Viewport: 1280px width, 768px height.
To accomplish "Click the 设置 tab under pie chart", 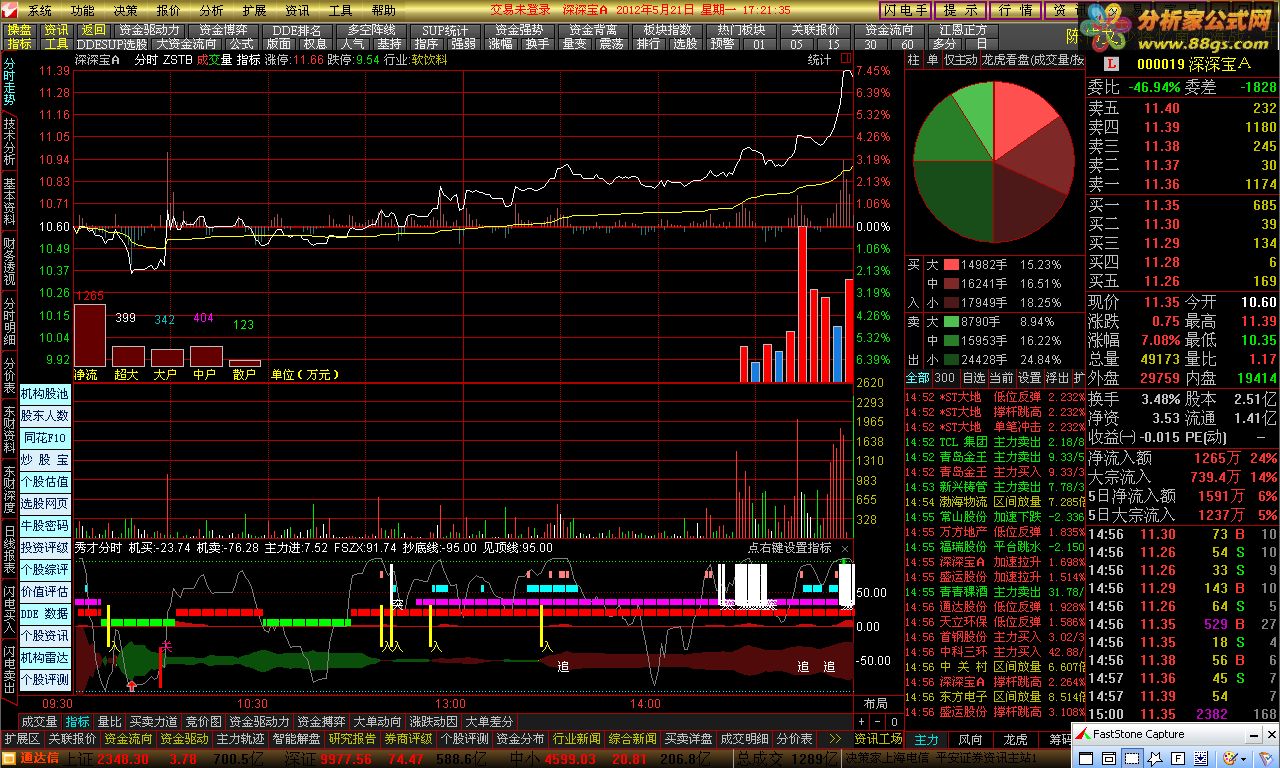I will 1029,378.
